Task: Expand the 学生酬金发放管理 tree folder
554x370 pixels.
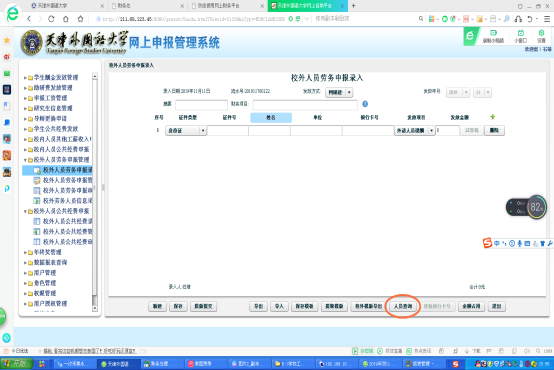Action: [x=25, y=78]
